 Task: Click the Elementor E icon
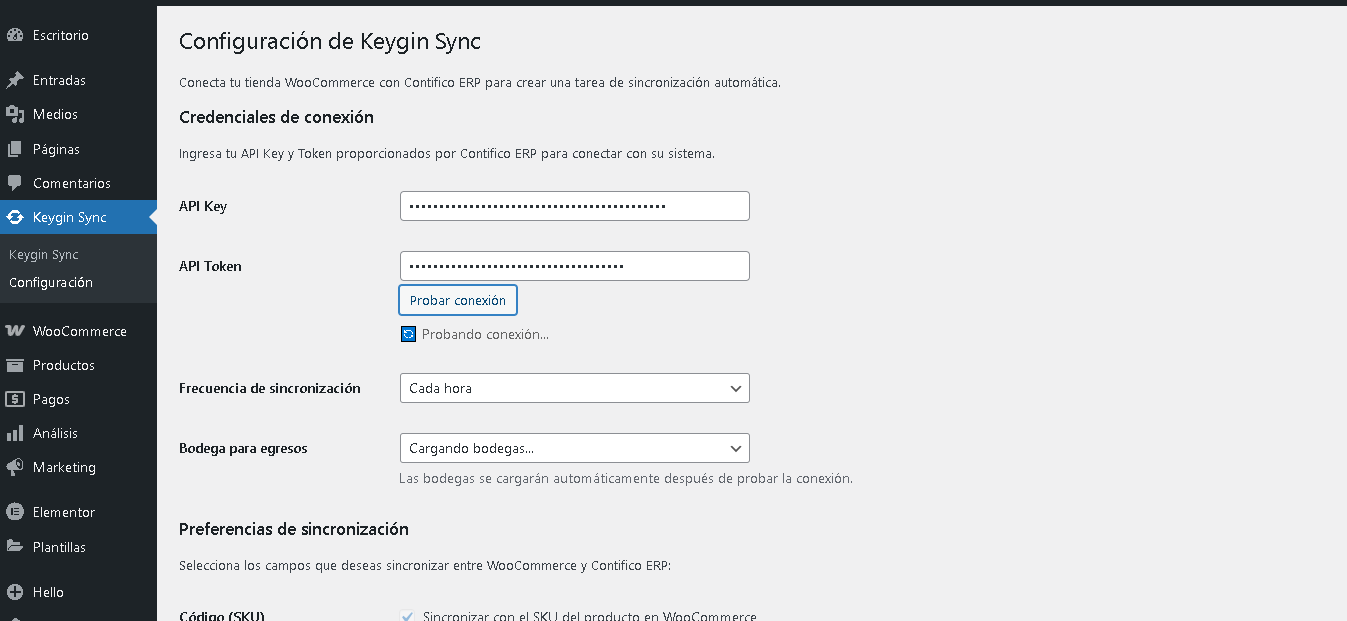tap(17, 511)
